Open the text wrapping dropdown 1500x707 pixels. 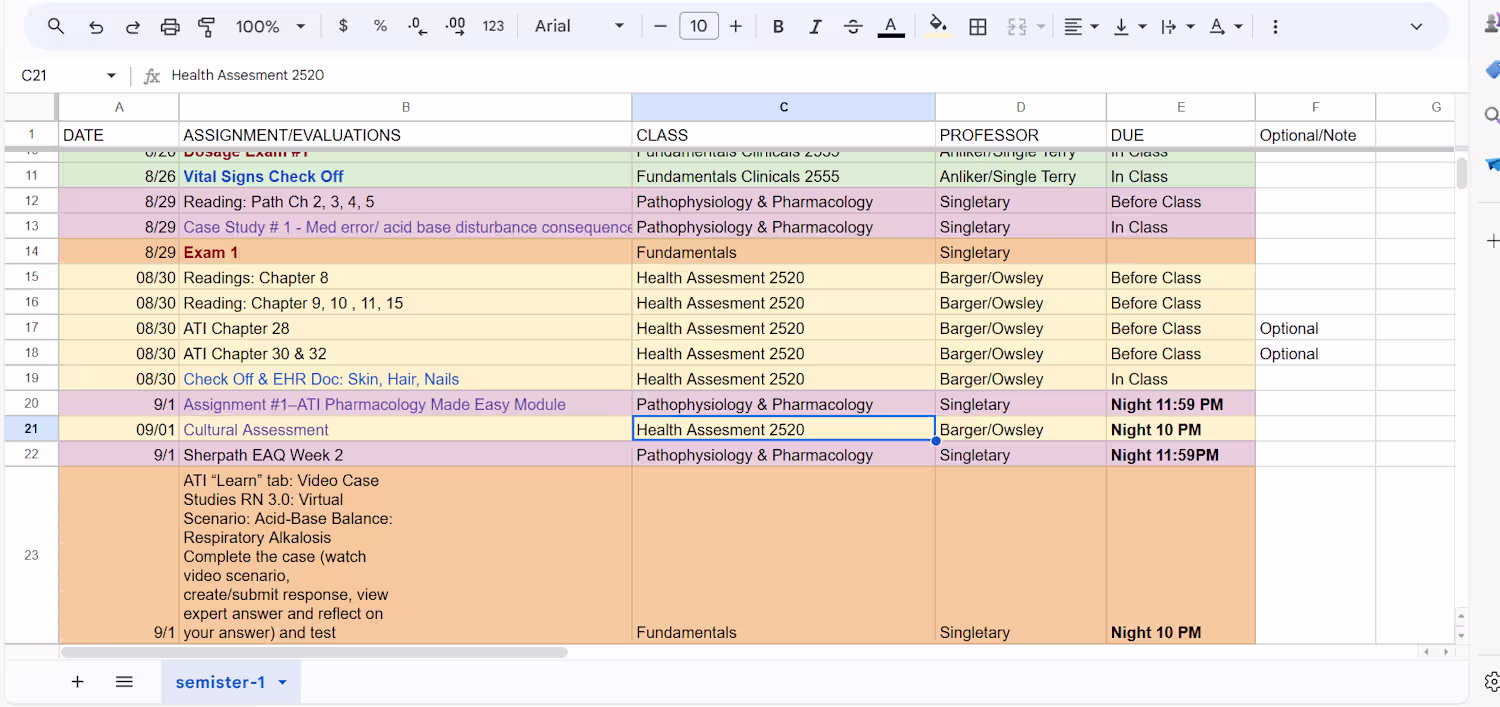(1178, 27)
